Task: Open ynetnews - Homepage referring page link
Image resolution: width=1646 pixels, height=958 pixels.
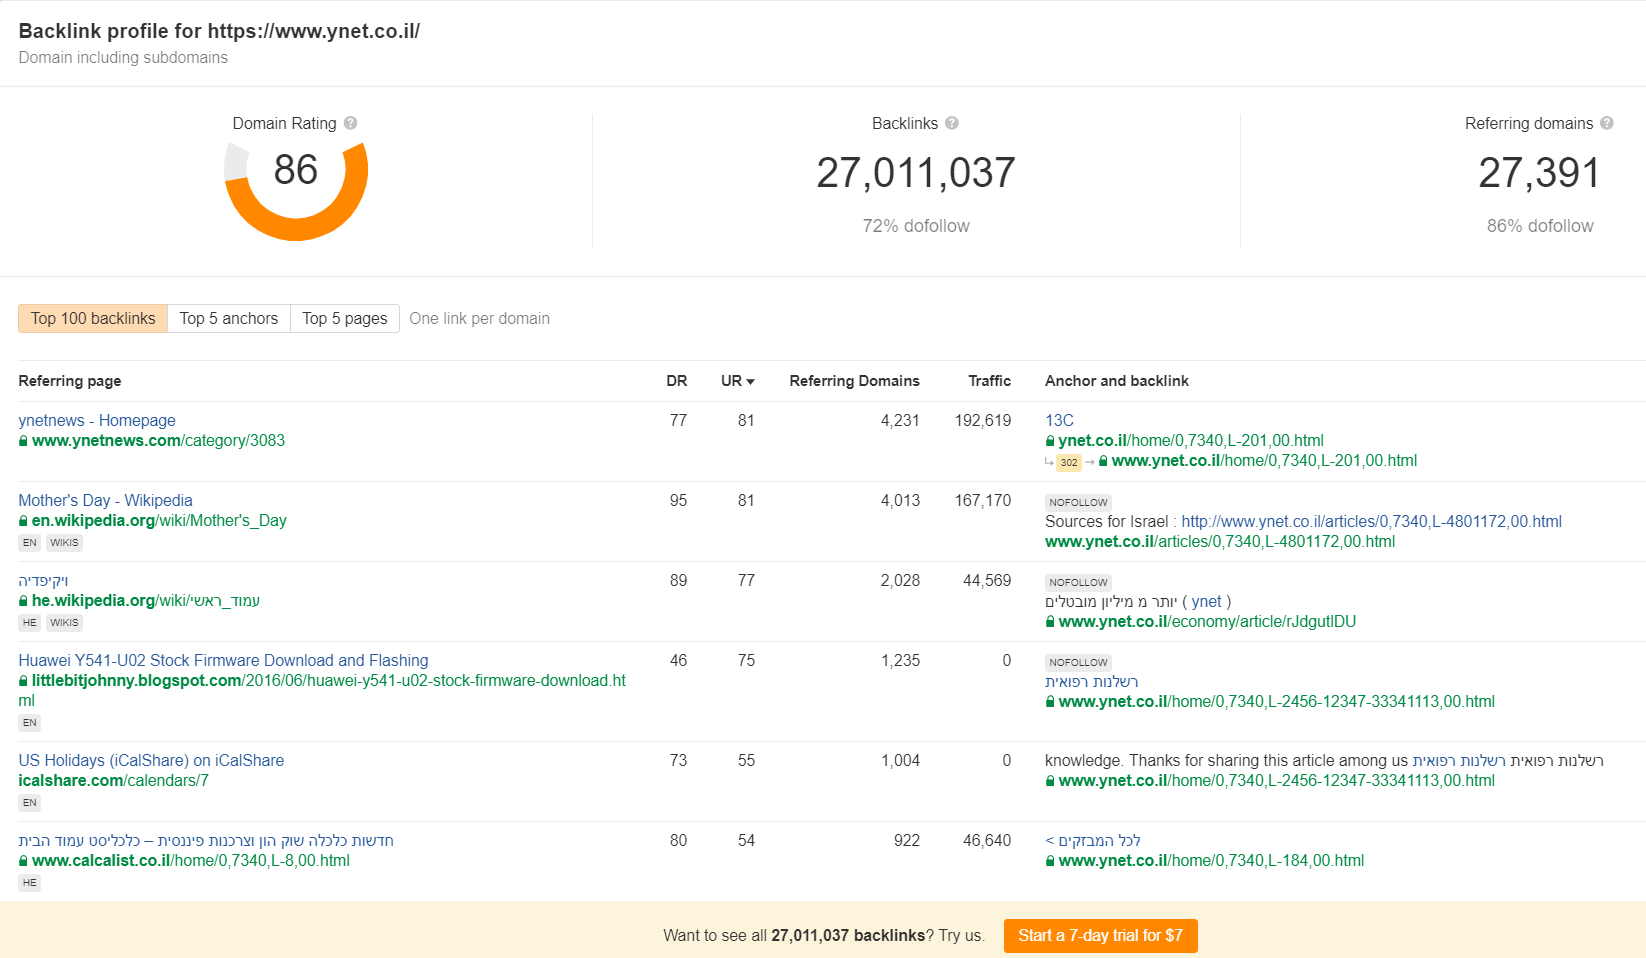Action: pos(97,421)
